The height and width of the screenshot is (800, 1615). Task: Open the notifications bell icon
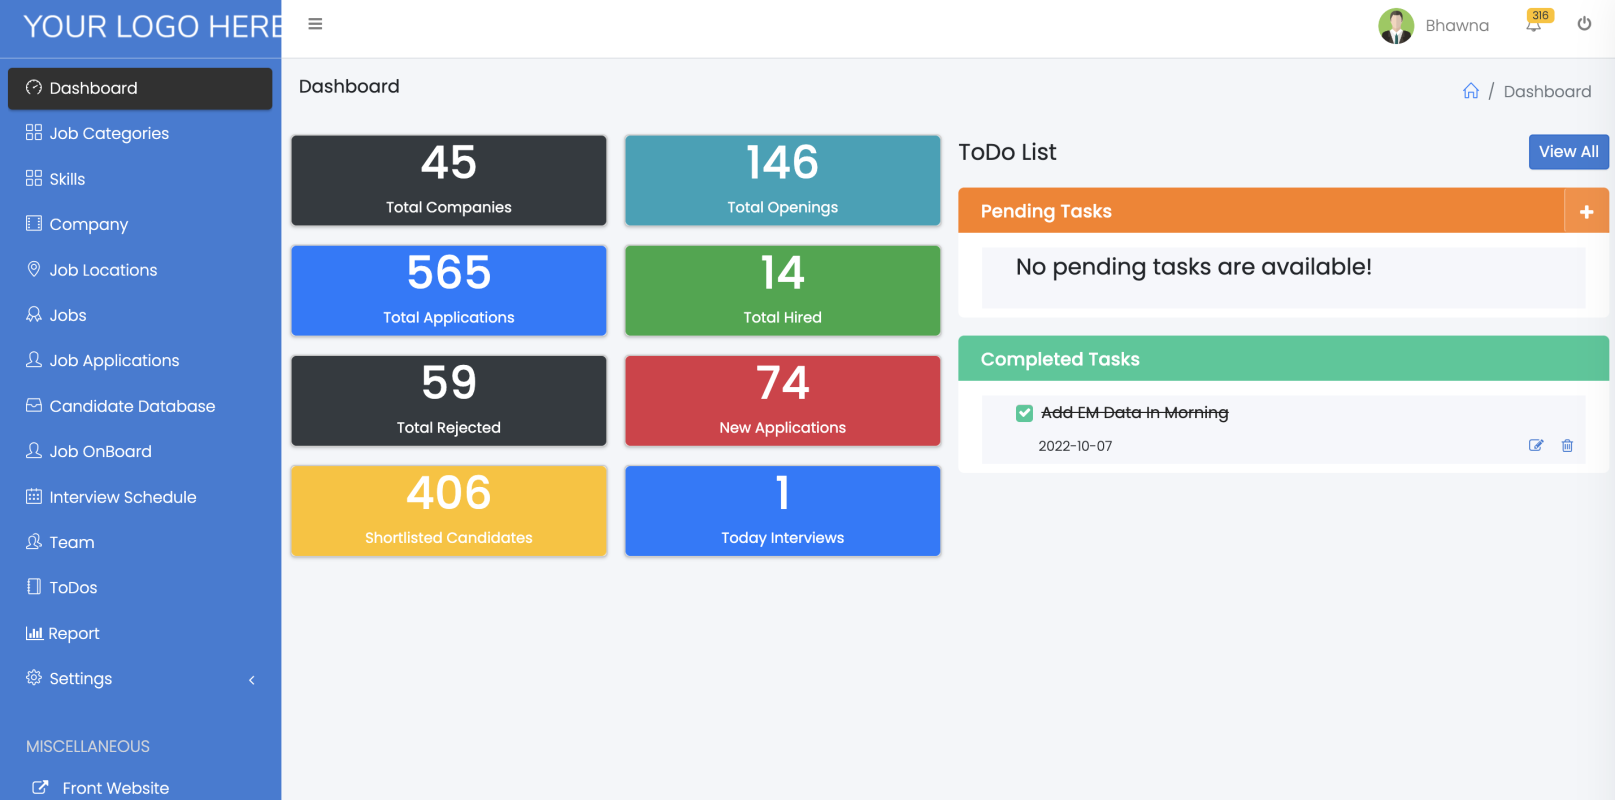(1533, 25)
